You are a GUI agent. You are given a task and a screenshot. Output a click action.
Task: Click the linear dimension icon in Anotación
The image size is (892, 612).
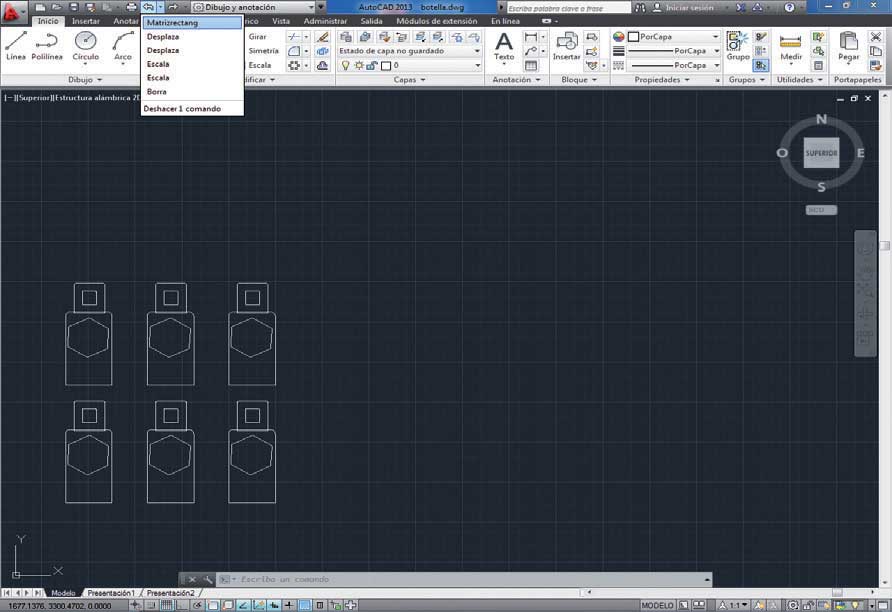(x=531, y=37)
